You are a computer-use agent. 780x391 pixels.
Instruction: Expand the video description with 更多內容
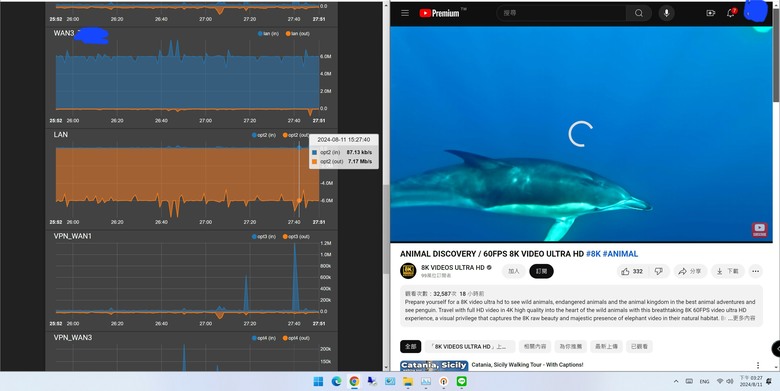tap(743, 318)
